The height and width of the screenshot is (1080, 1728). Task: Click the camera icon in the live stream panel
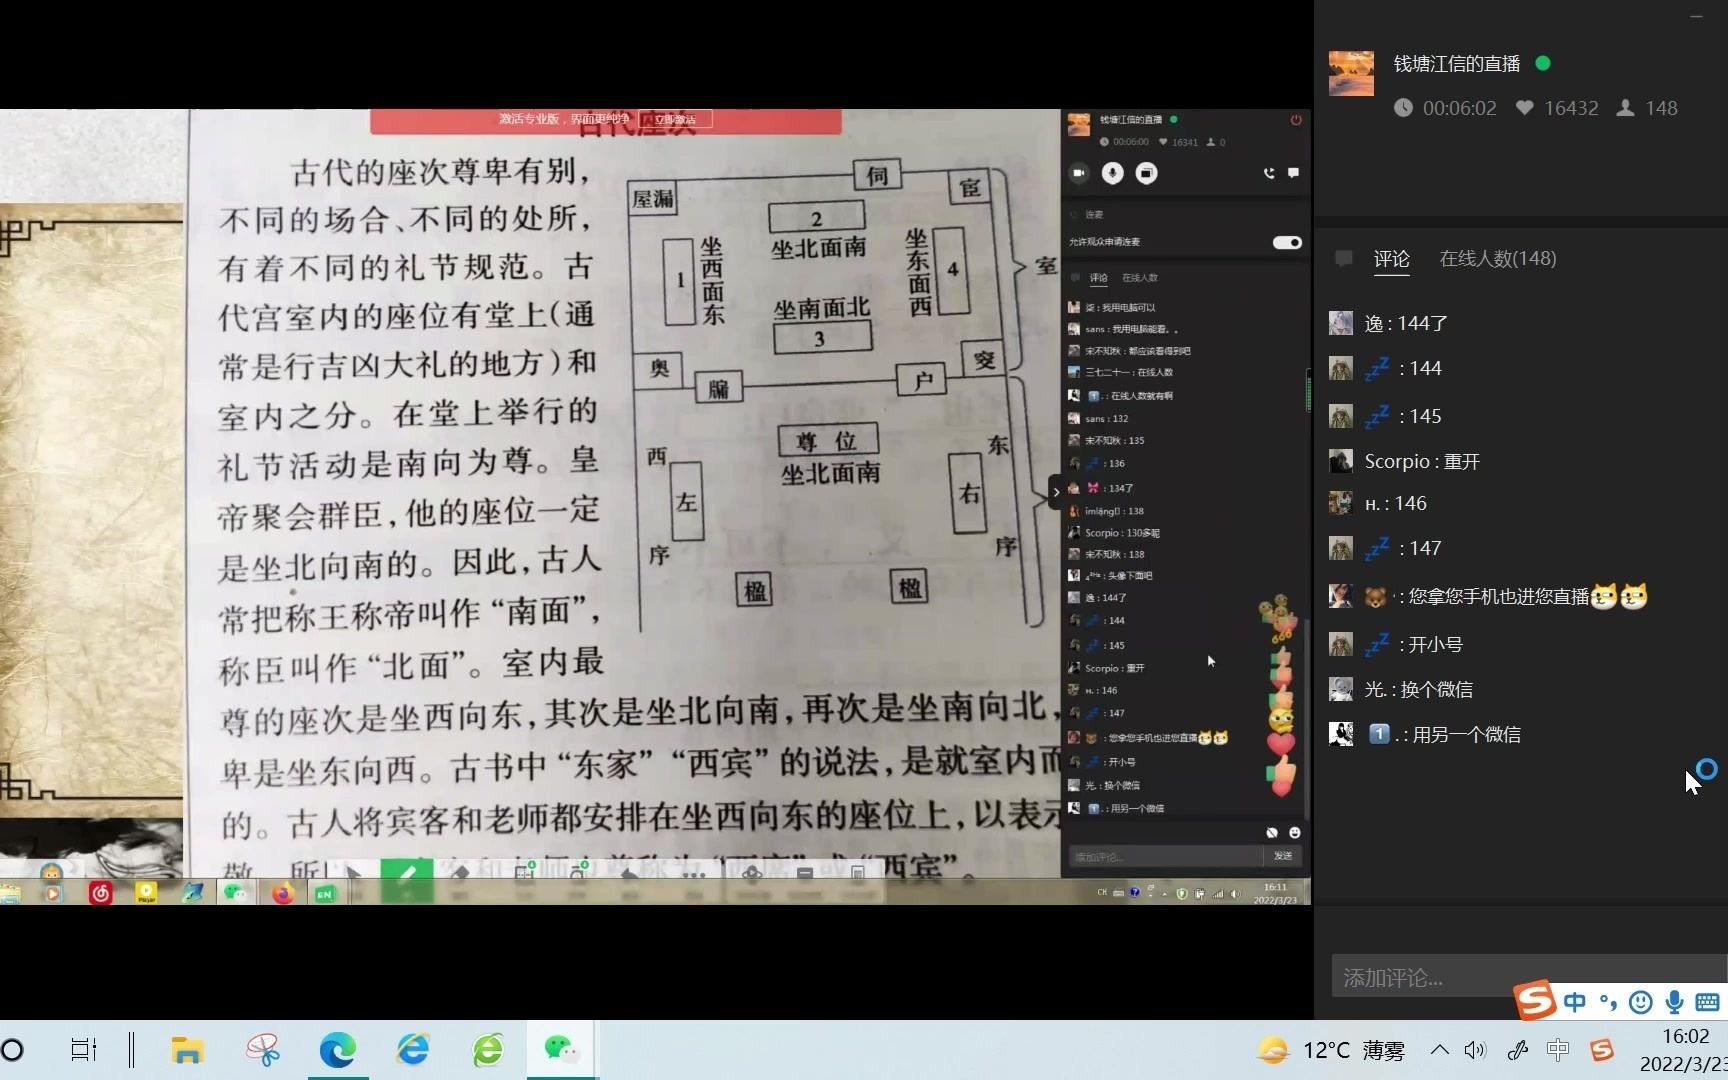[x=1079, y=173]
